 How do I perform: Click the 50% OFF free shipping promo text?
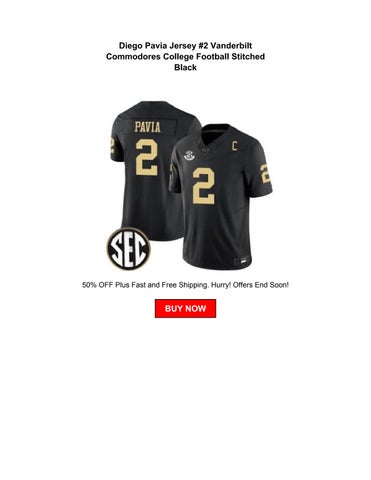pyautogui.click(x=185, y=285)
